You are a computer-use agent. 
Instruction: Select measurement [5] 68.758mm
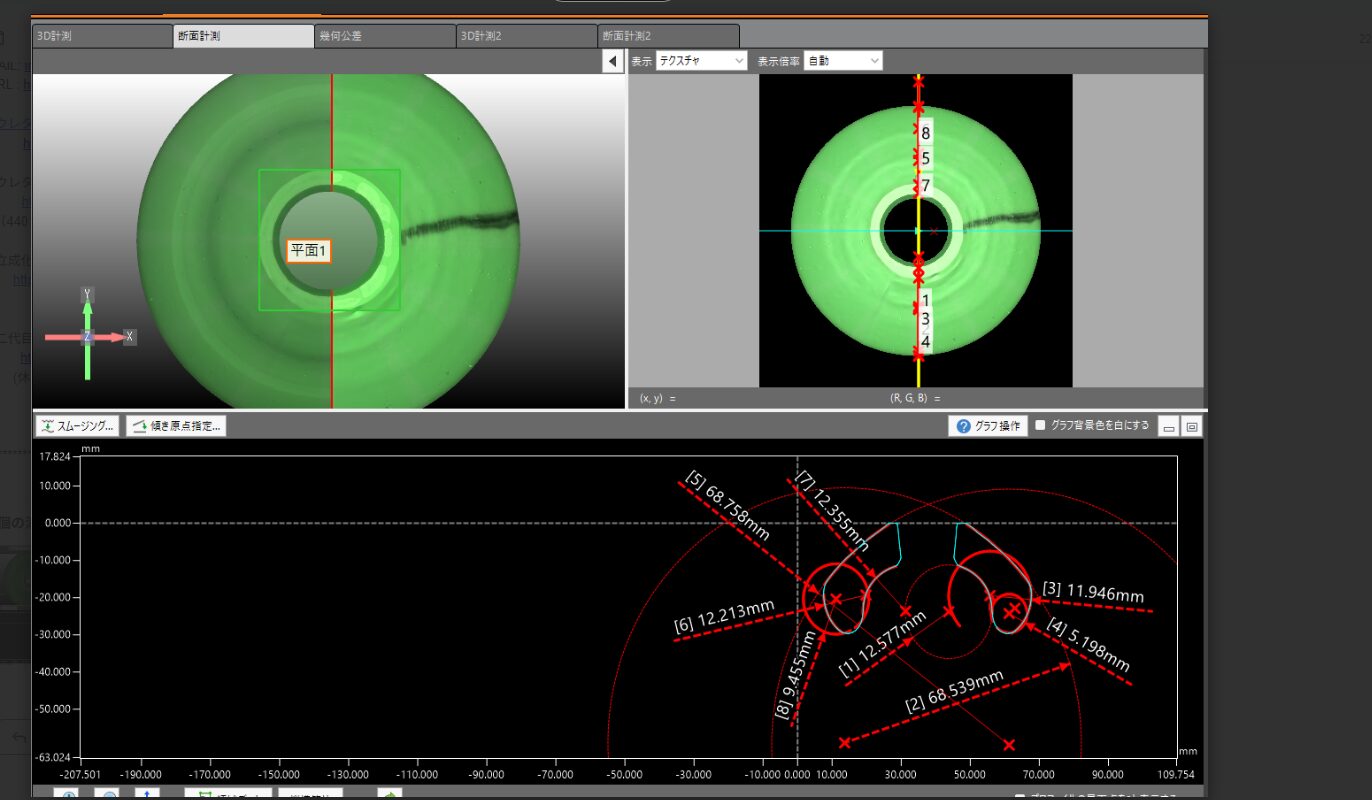pos(727,506)
